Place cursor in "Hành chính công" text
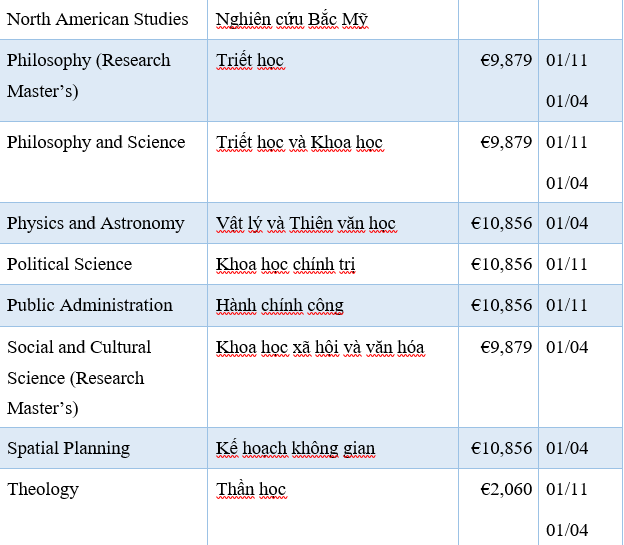 [x=279, y=305]
